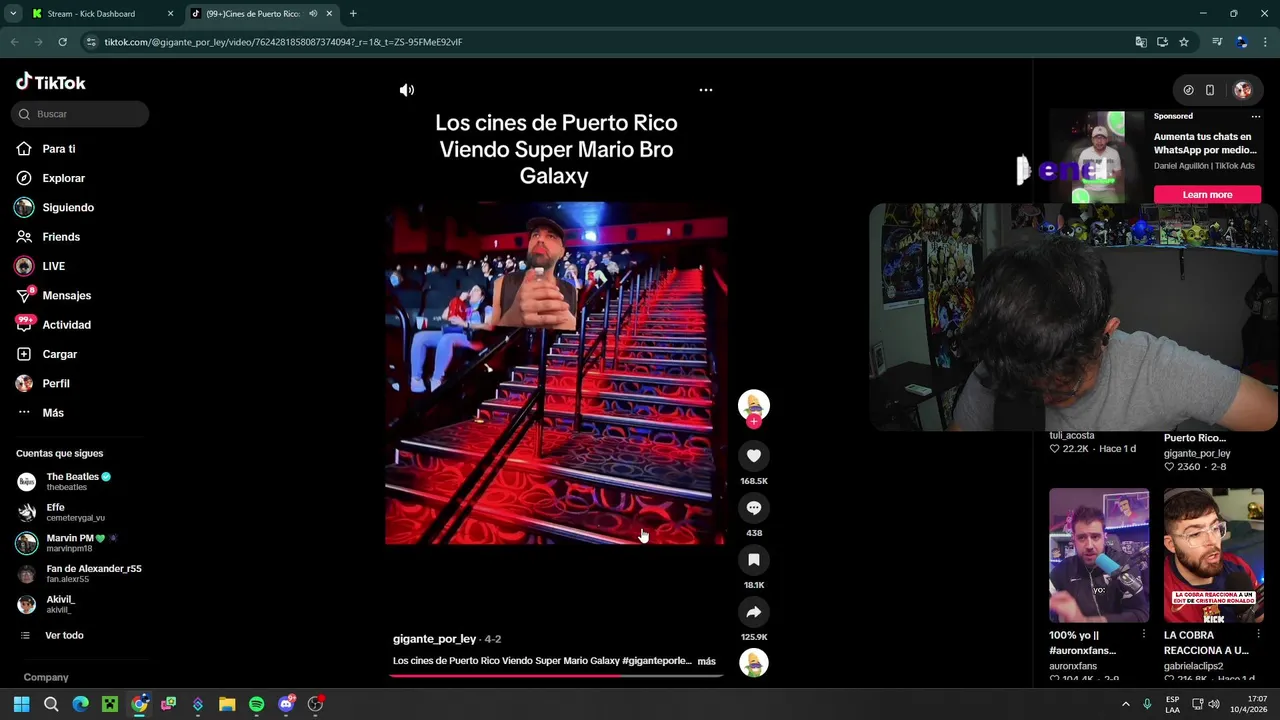Image resolution: width=1280 pixels, height=720 pixels.
Task: Go to the Siguiendo feed
Action: pos(67,207)
